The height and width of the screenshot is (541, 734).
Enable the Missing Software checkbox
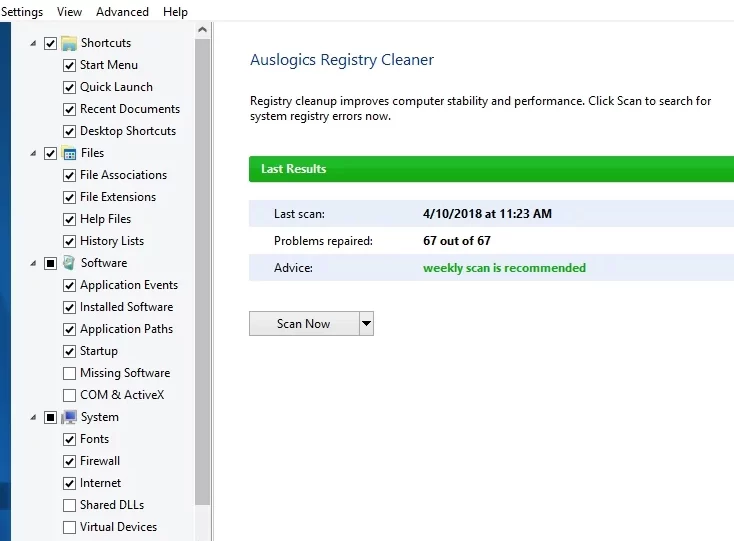pos(69,373)
